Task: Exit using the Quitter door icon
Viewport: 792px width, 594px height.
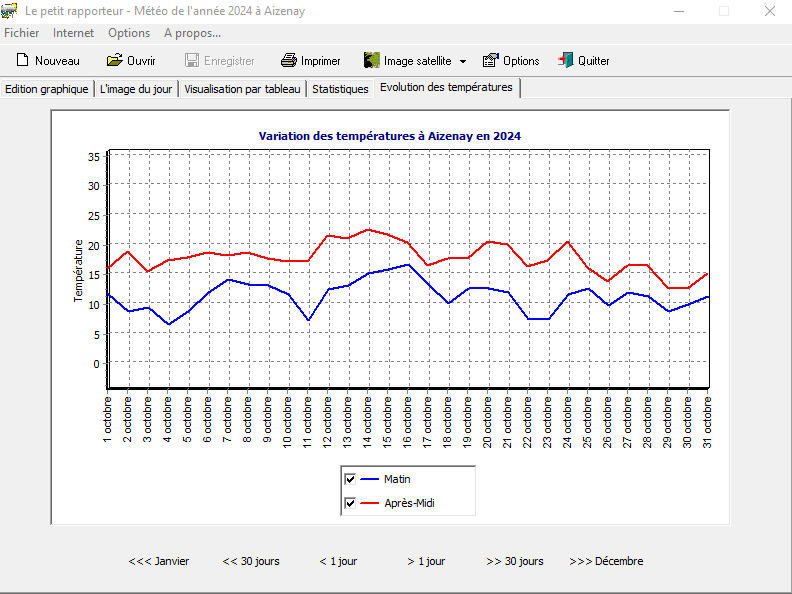Action: tap(566, 60)
